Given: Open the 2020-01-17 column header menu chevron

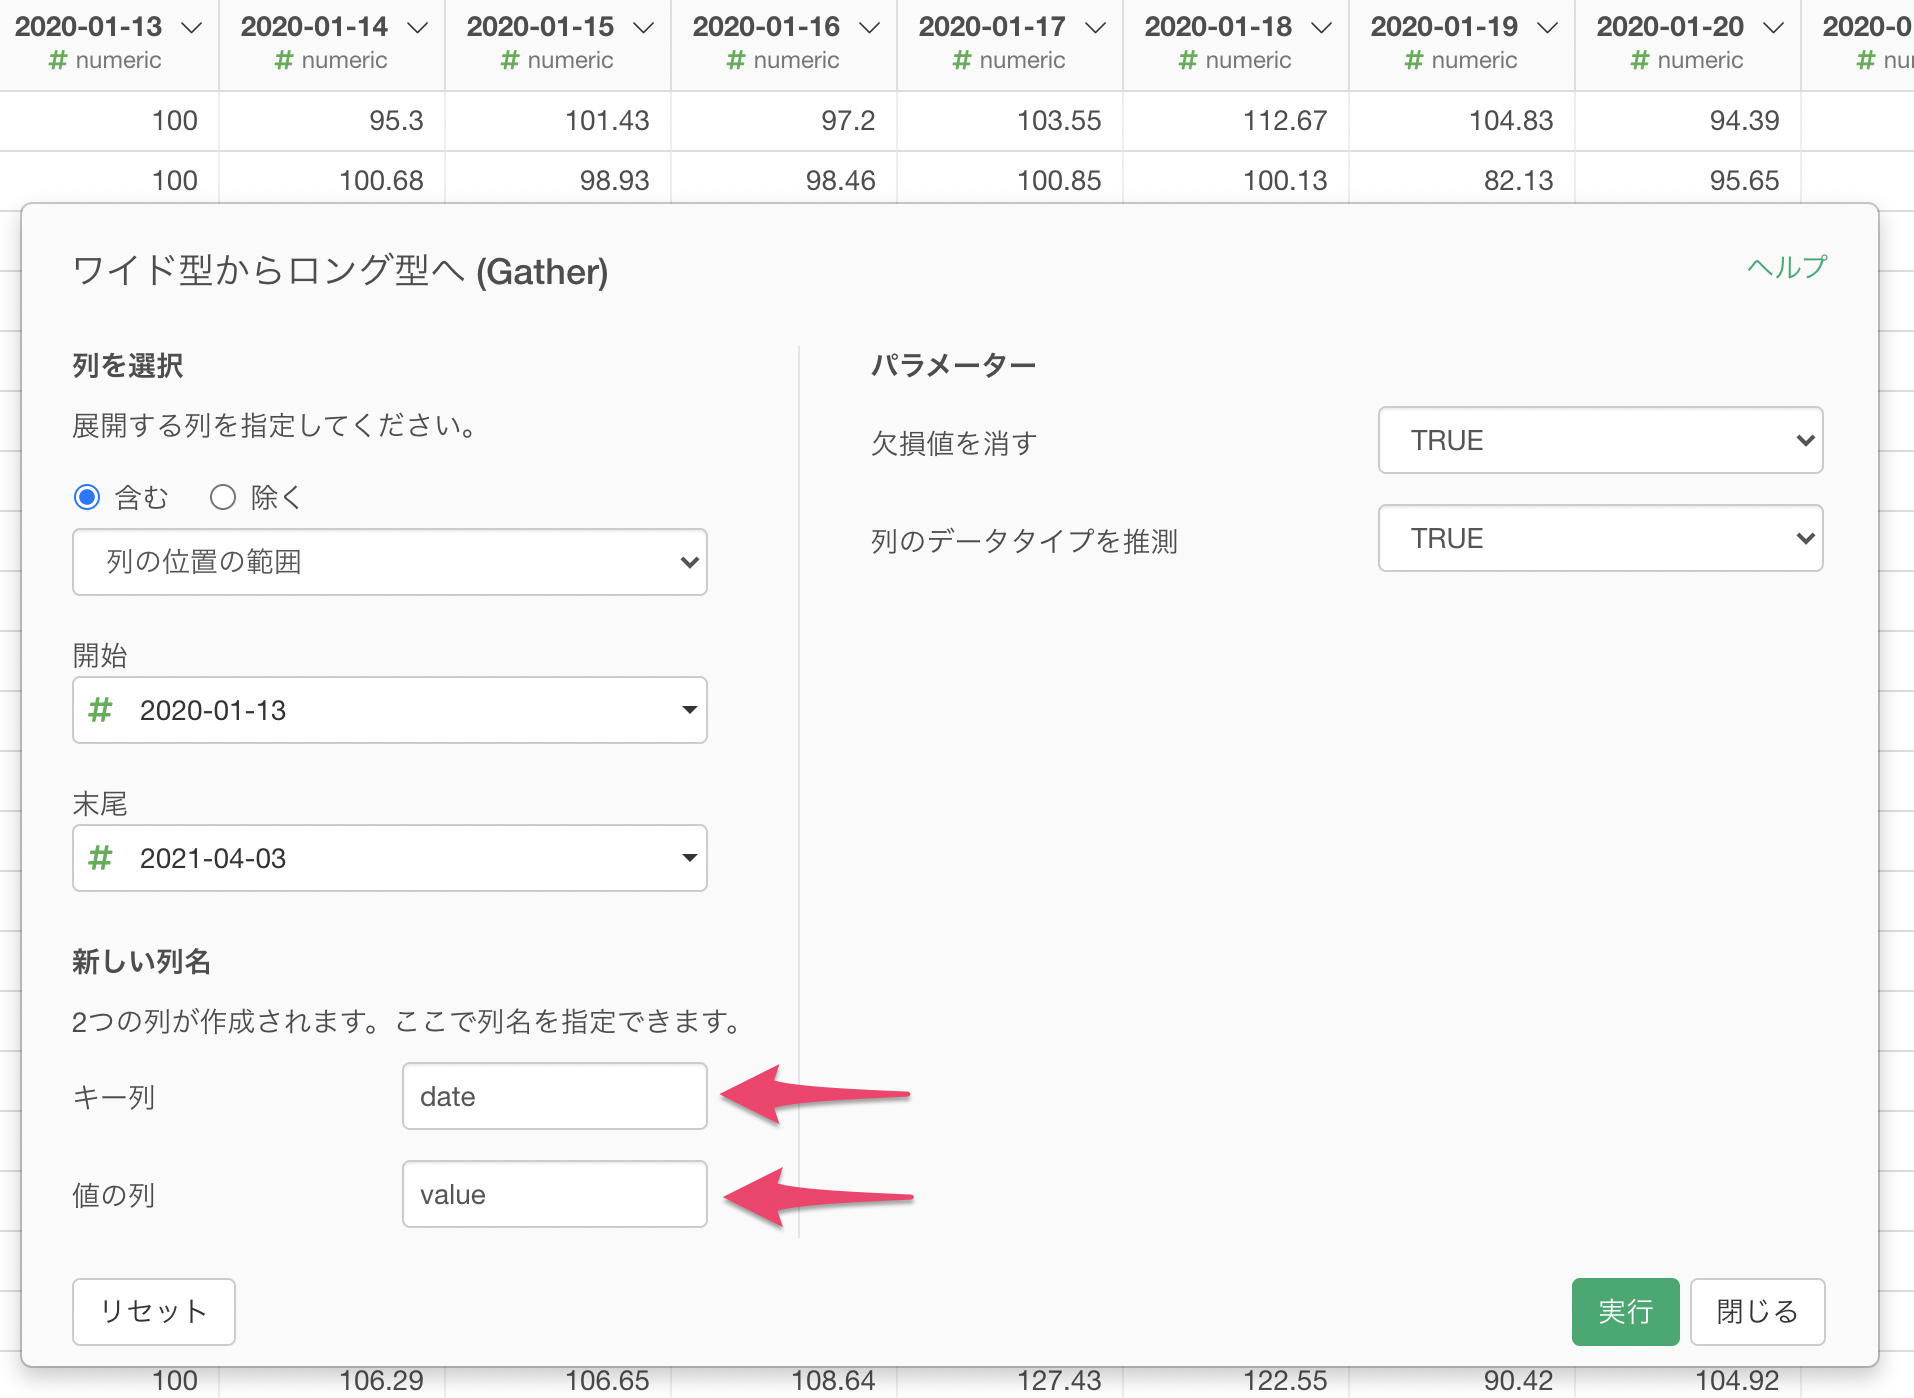Looking at the screenshot, I should pos(1095,28).
